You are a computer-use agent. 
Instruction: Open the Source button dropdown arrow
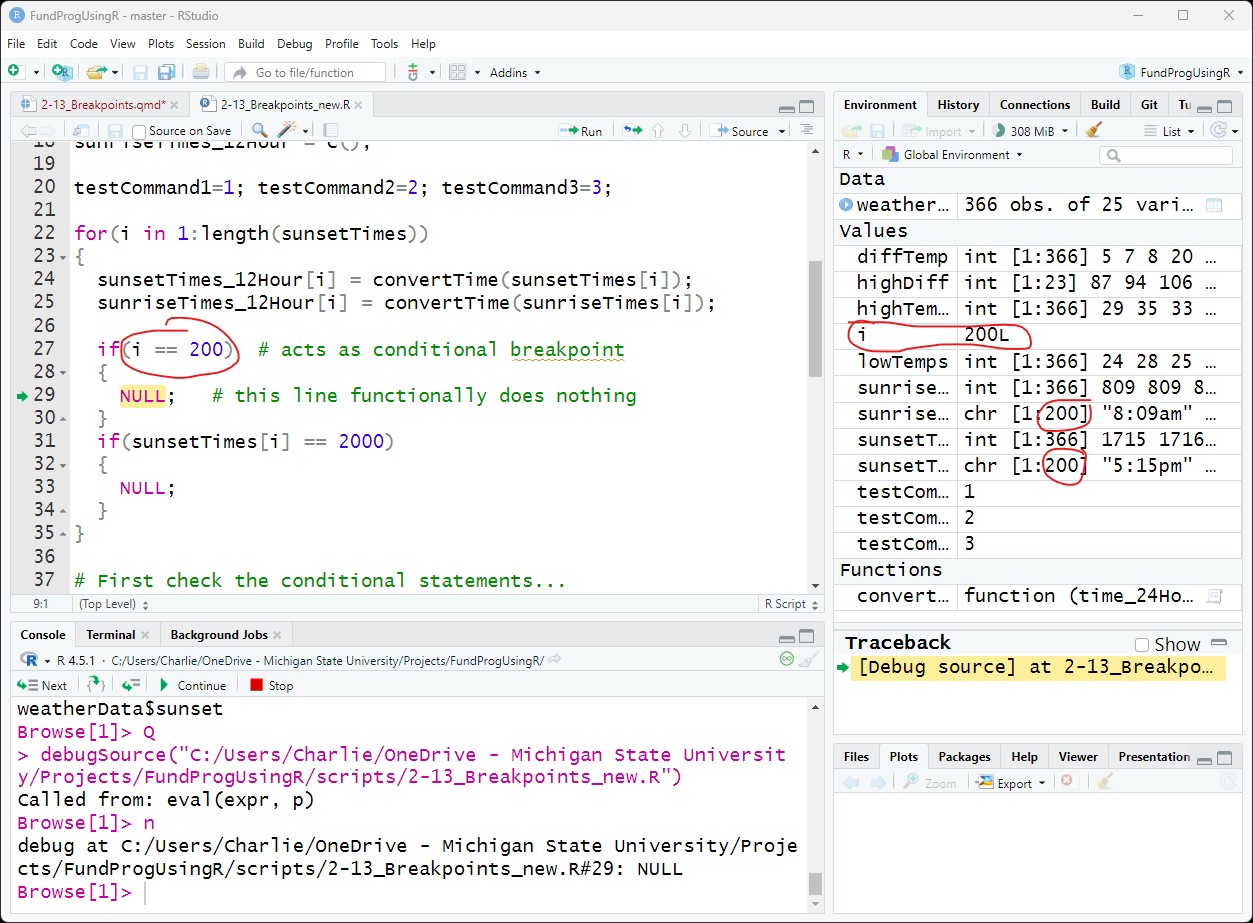(x=781, y=131)
